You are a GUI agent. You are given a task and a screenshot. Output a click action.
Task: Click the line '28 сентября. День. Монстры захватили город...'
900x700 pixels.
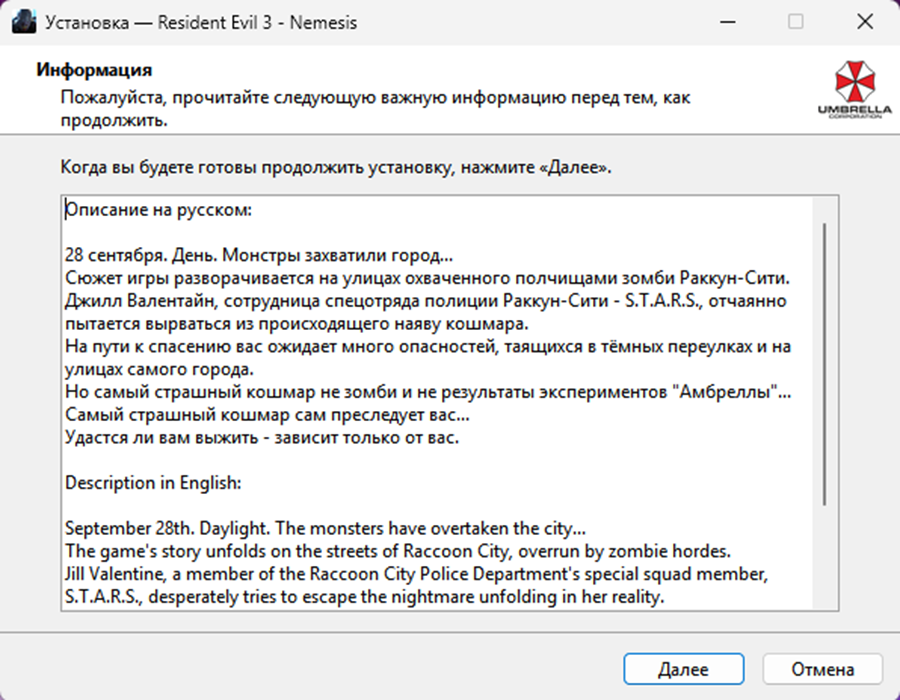pyautogui.click(x=259, y=255)
